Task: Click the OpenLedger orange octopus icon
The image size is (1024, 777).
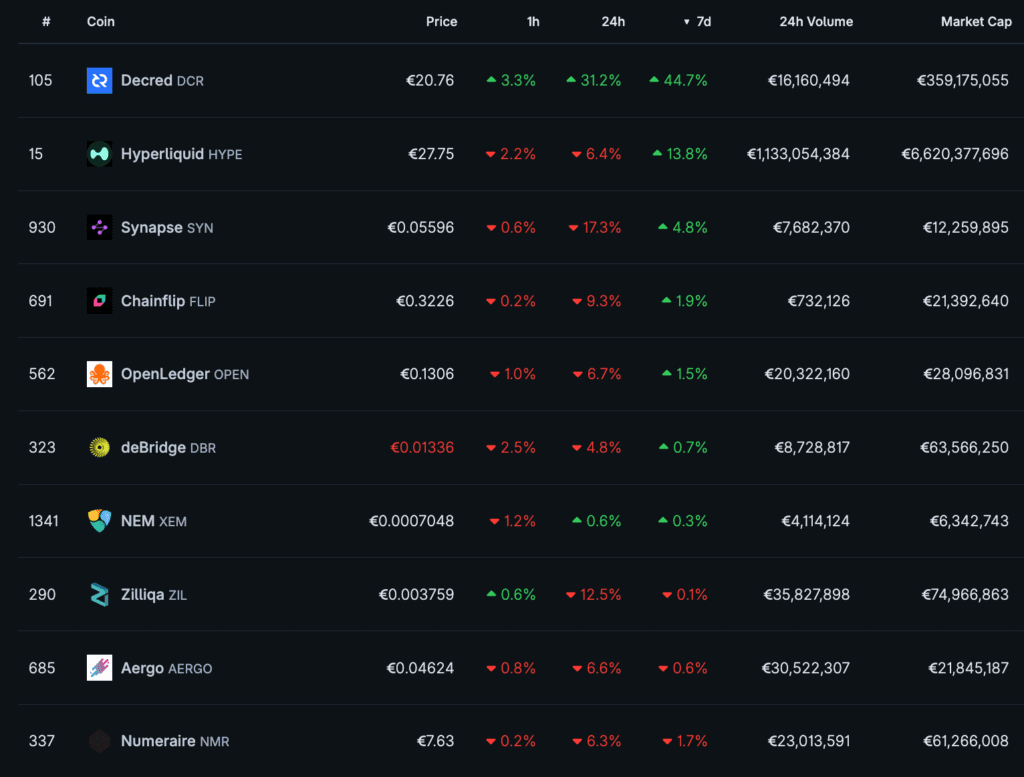Action: tap(99, 374)
